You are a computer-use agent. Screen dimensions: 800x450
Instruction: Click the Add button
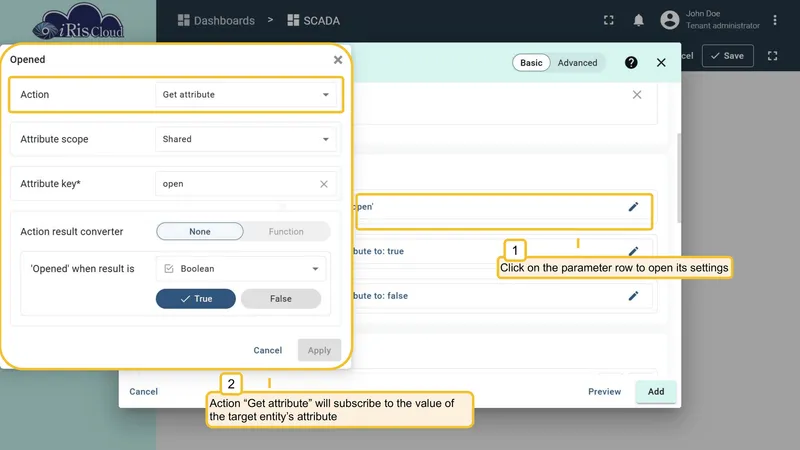[656, 391]
